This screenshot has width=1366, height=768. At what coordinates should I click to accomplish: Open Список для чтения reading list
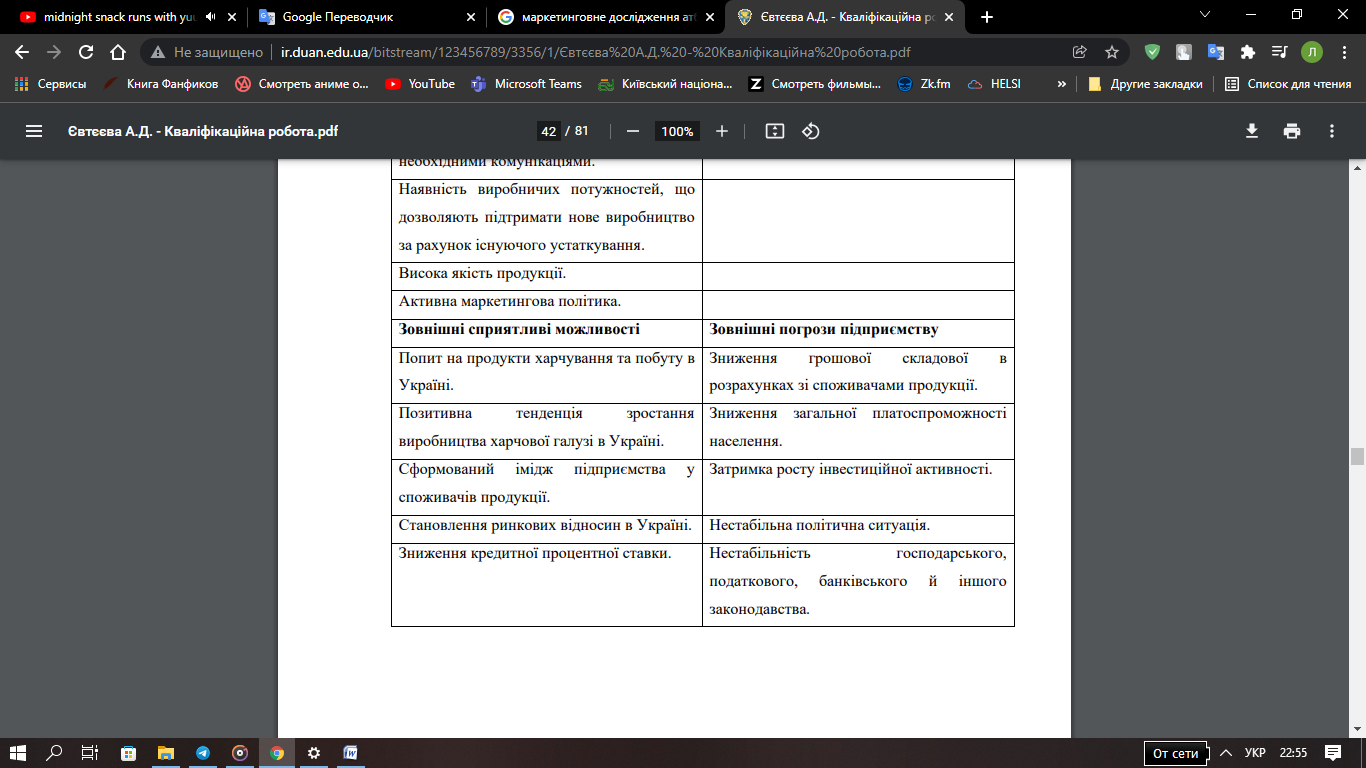click(1289, 84)
